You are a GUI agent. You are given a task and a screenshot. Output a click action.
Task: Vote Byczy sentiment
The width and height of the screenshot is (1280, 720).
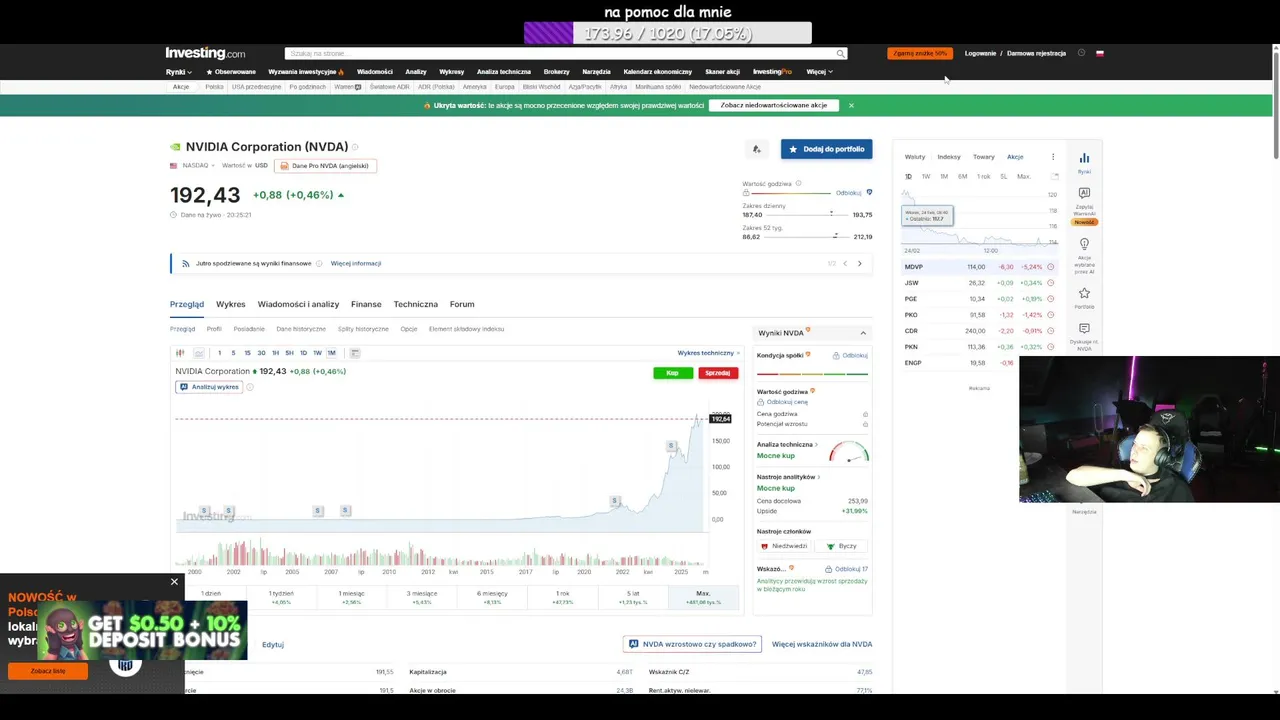click(841, 546)
